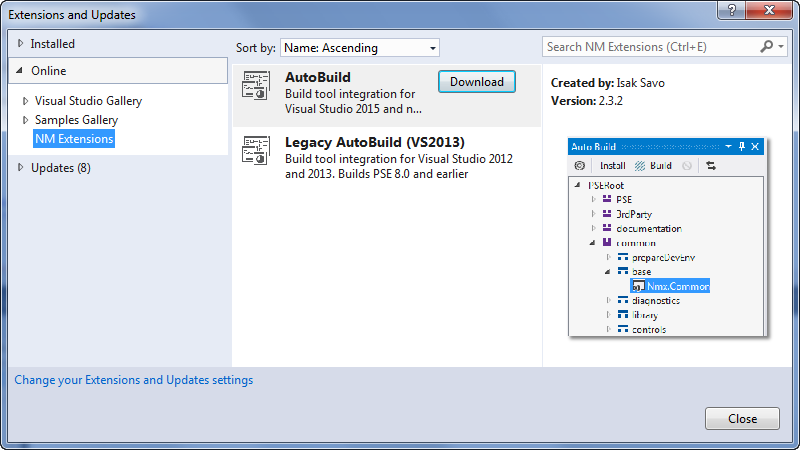Expand the Visual Studio Gallery node
This screenshot has width=800, height=450.
click(x=26, y=101)
